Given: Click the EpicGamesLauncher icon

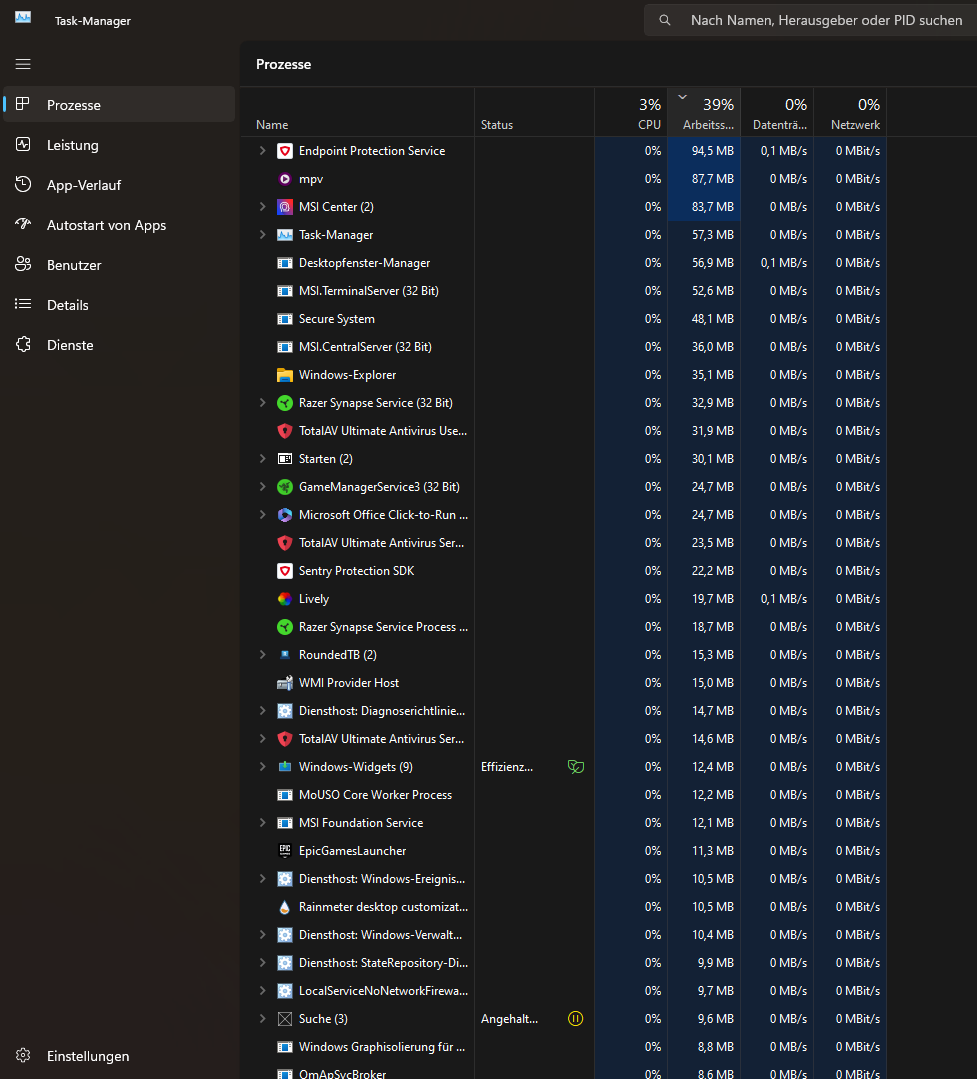Looking at the screenshot, I should tap(285, 851).
